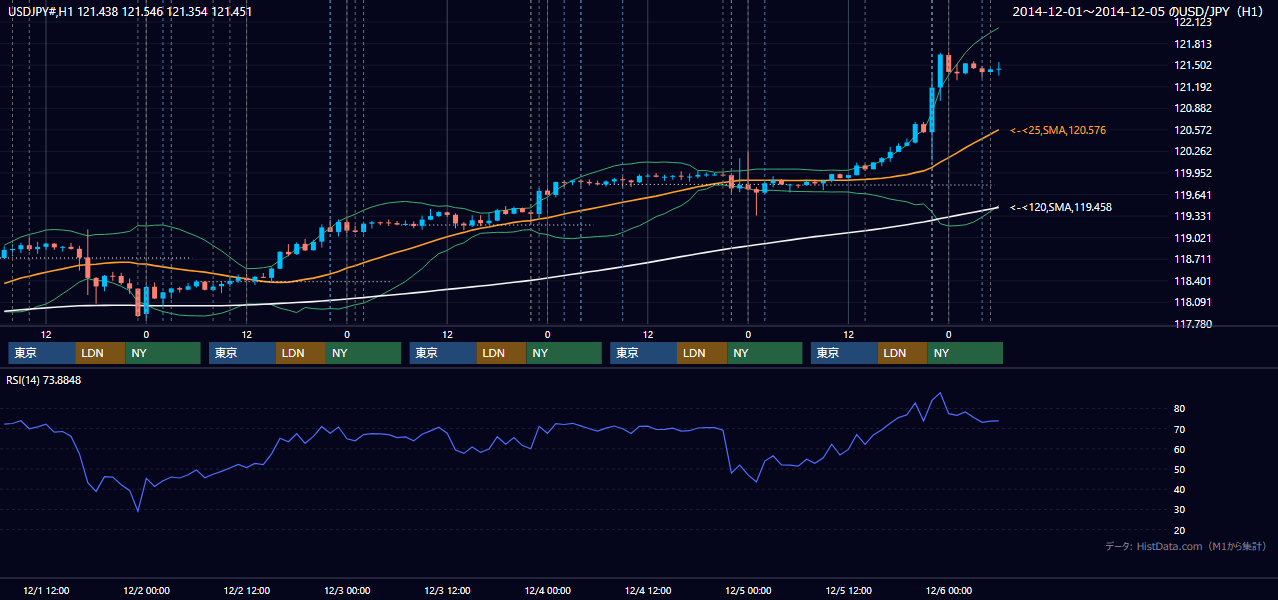Click the HistData.com data source credit
1278x600 pixels.
point(1187,546)
